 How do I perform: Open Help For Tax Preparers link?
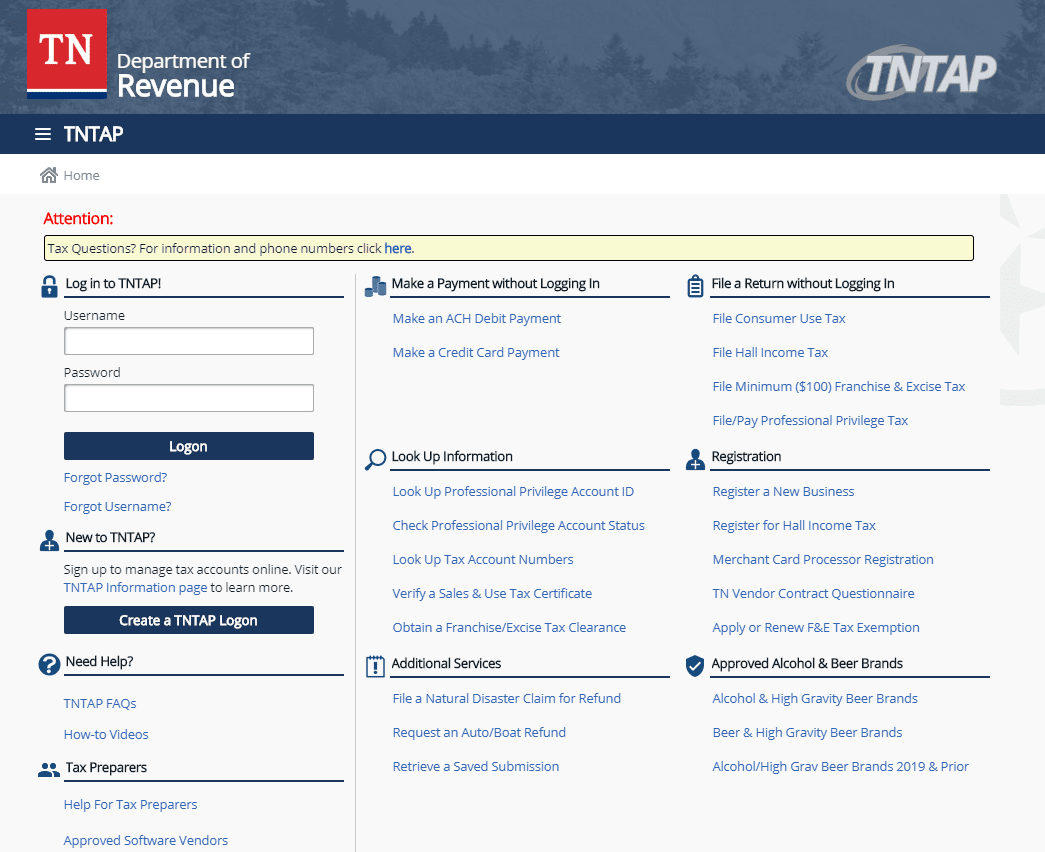[x=131, y=804]
